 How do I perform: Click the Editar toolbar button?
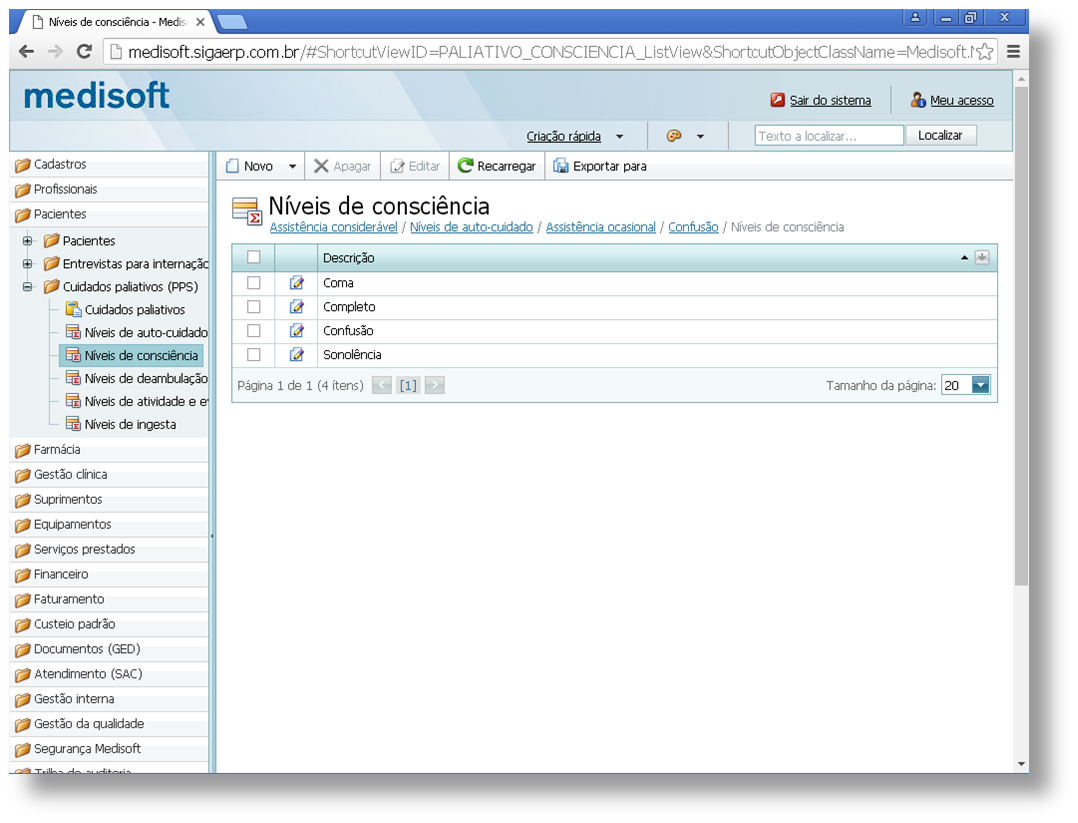click(x=415, y=166)
